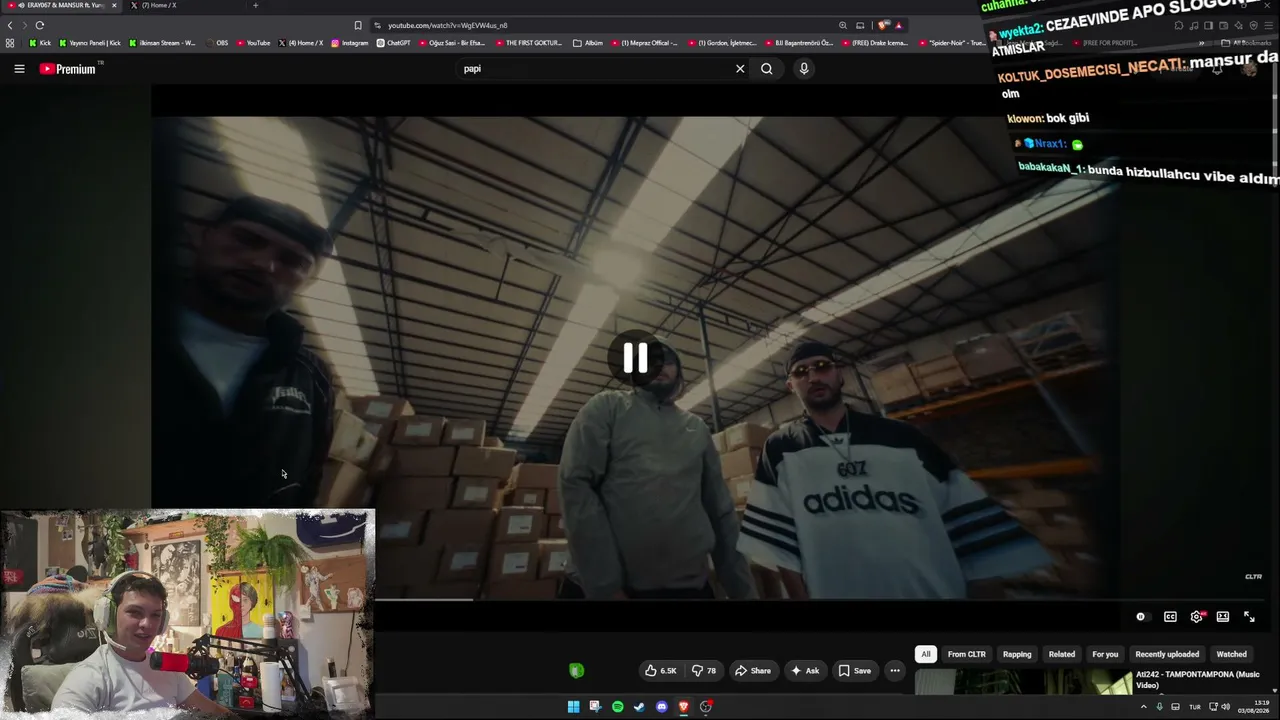The image size is (1280, 720).
Task: Open the 'ChatGPT' bookmark
Action: [x=393, y=43]
